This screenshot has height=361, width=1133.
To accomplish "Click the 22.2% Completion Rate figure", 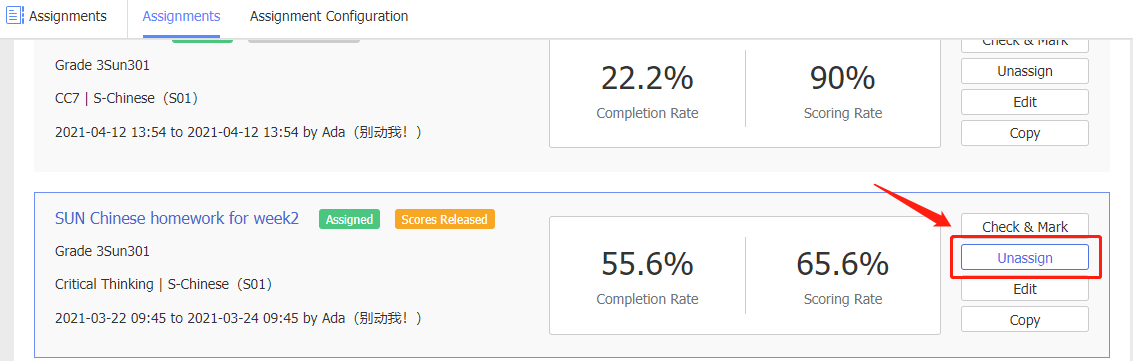I will click(647, 78).
